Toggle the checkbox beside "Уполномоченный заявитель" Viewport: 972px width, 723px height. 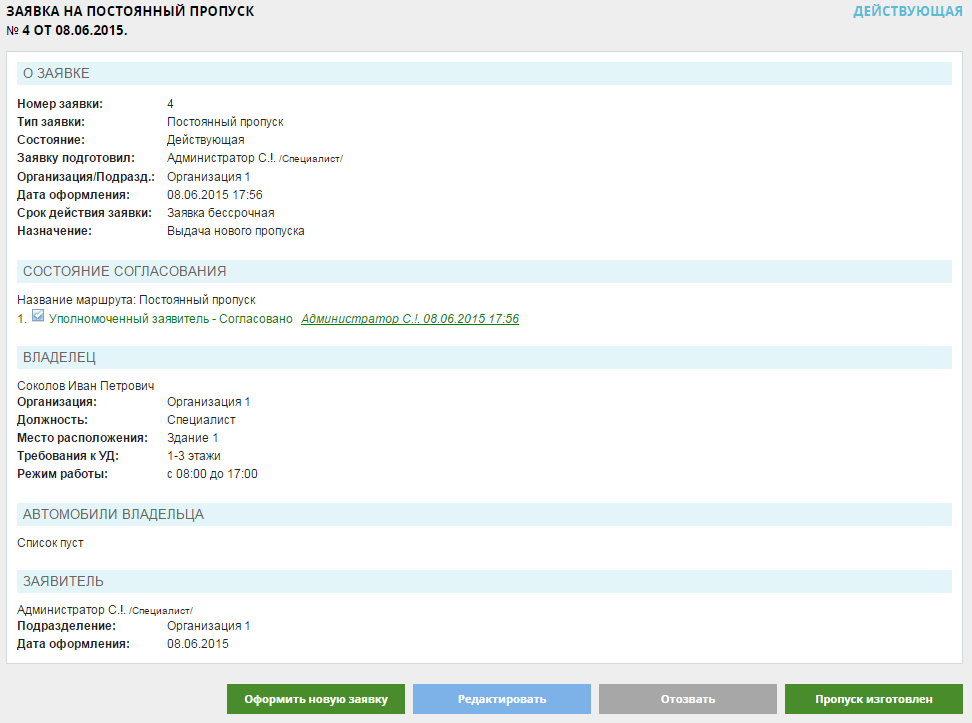(38, 317)
